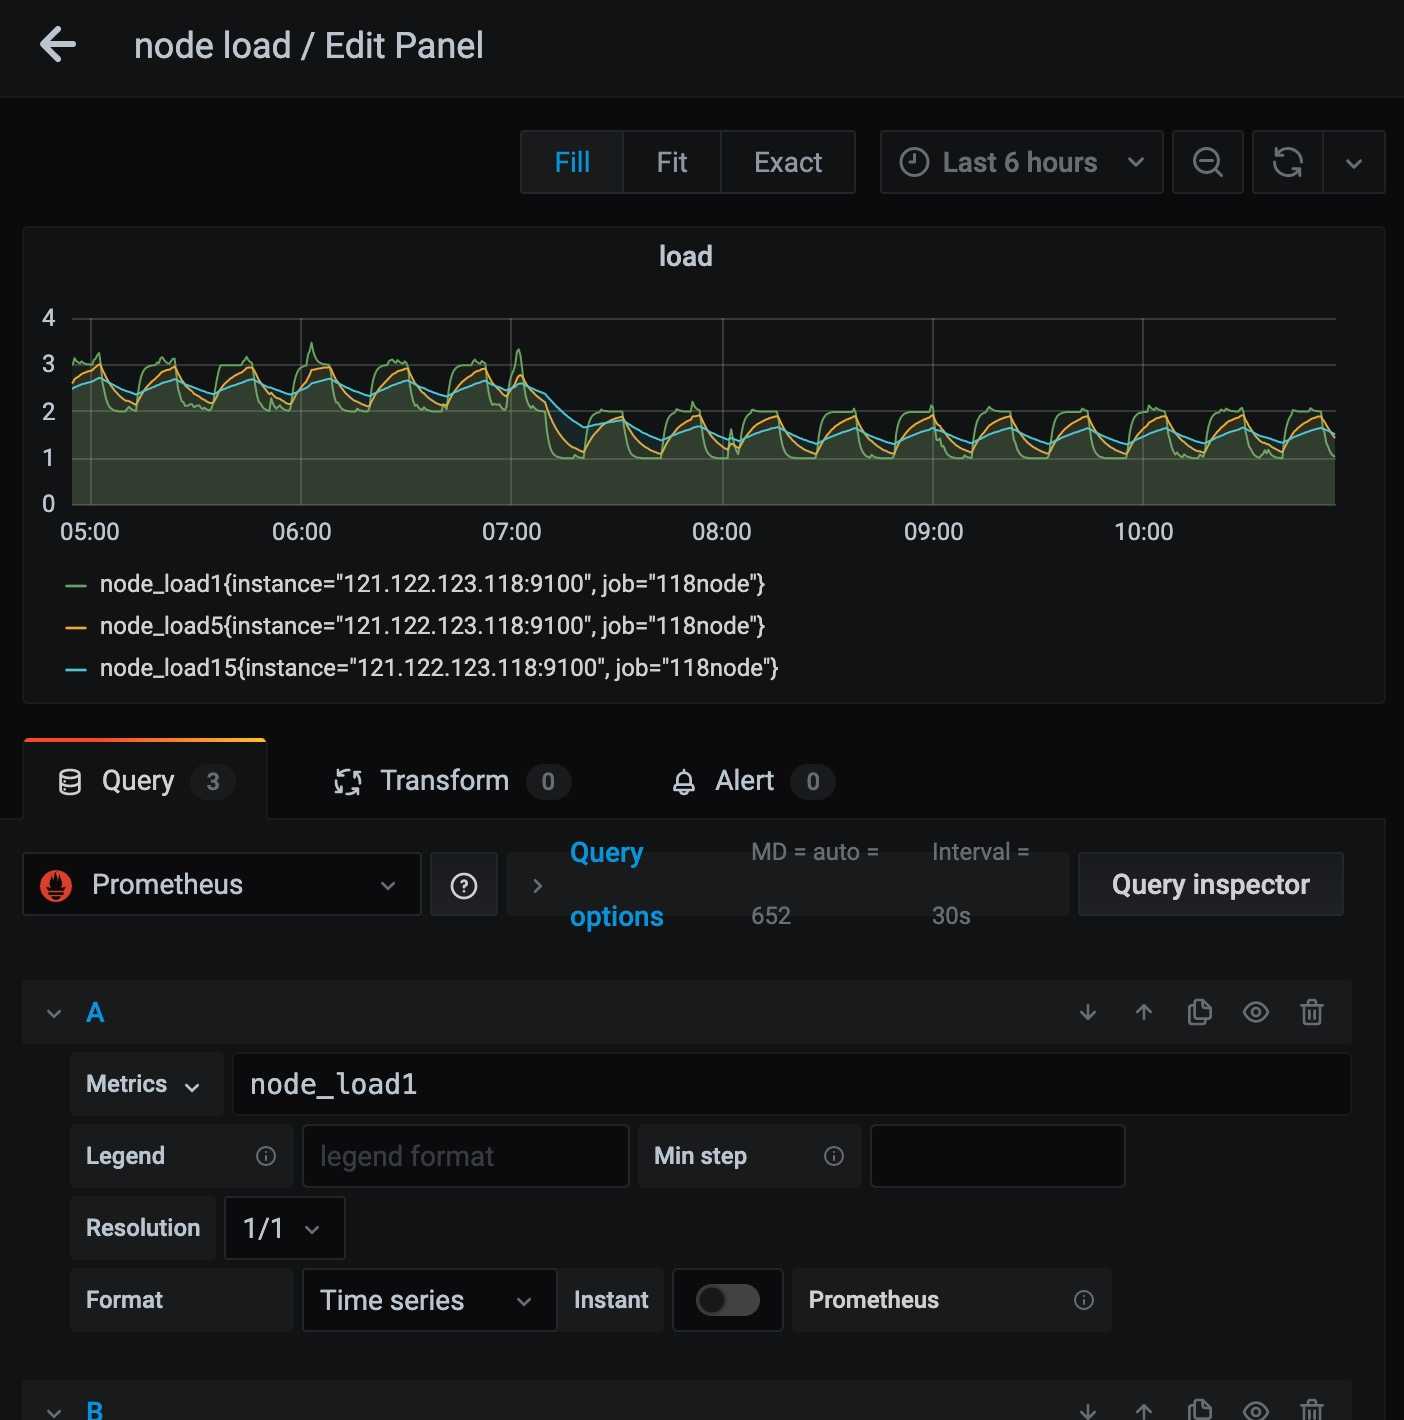The height and width of the screenshot is (1420, 1404).
Task: Click the load panel title
Action: pyautogui.click(x=686, y=257)
